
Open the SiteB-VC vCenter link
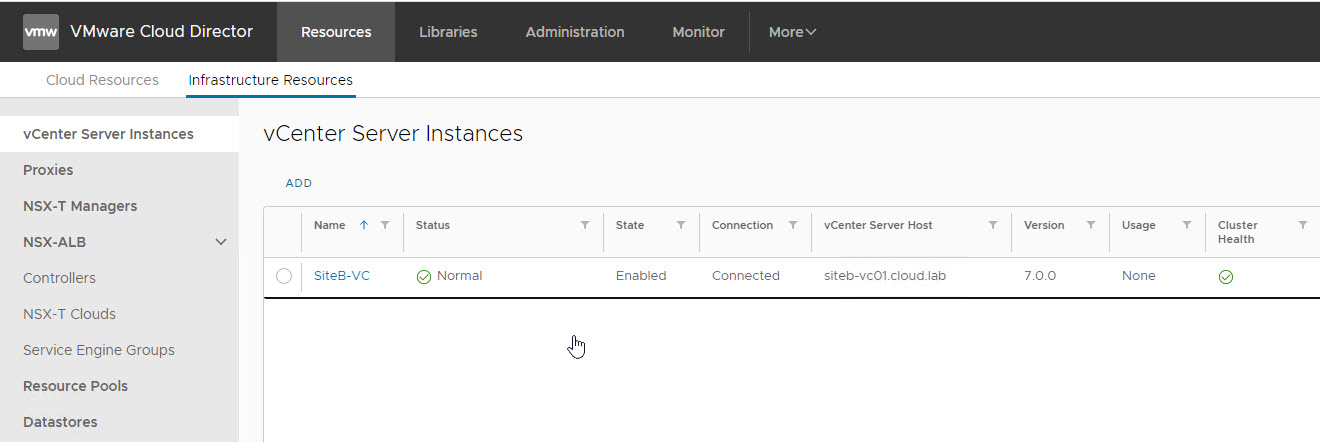342,276
